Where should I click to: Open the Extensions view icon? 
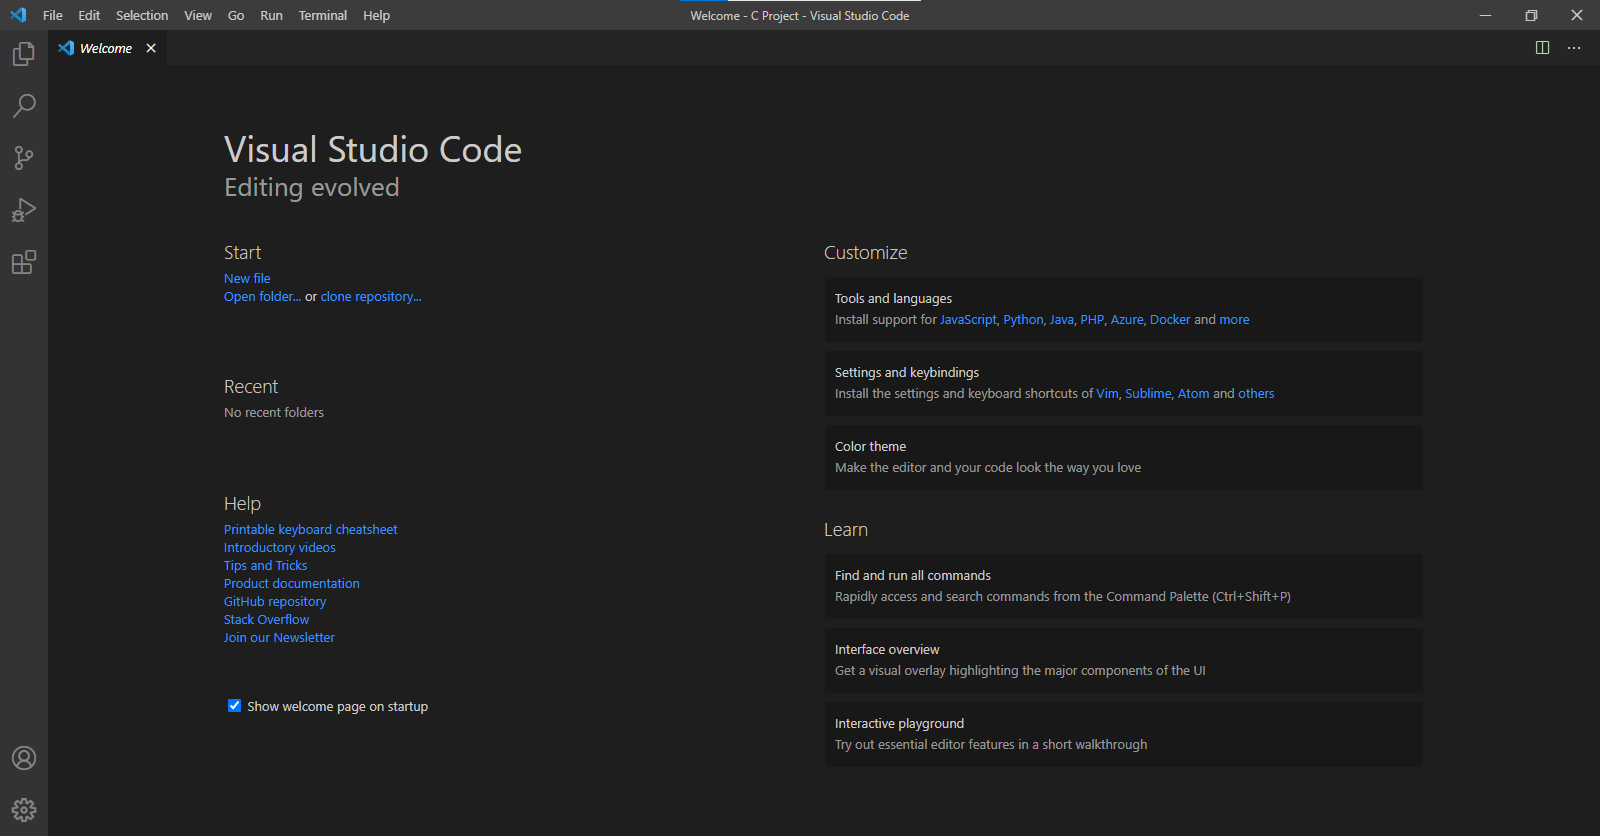pos(24,262)
